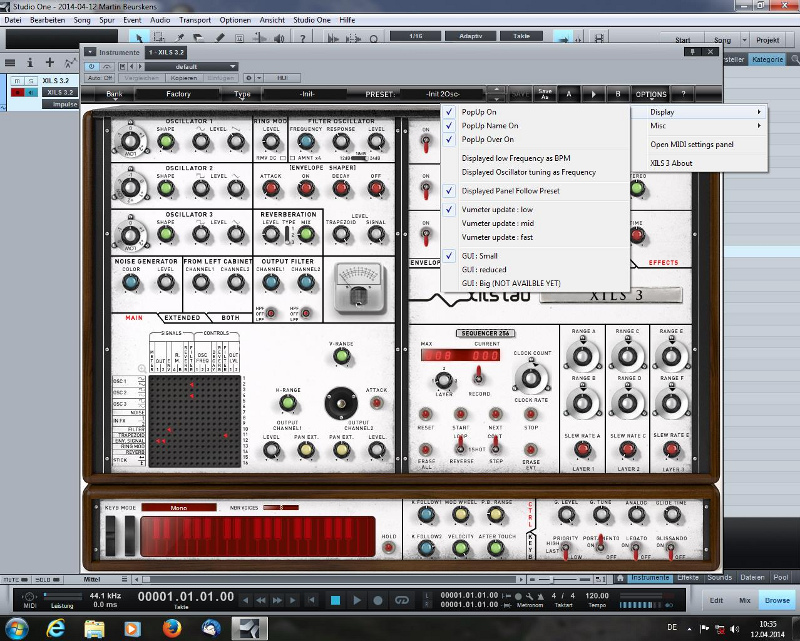Open the video player film icon
Image resolution: width=800 pixels, height=641 pixels.
598,38
